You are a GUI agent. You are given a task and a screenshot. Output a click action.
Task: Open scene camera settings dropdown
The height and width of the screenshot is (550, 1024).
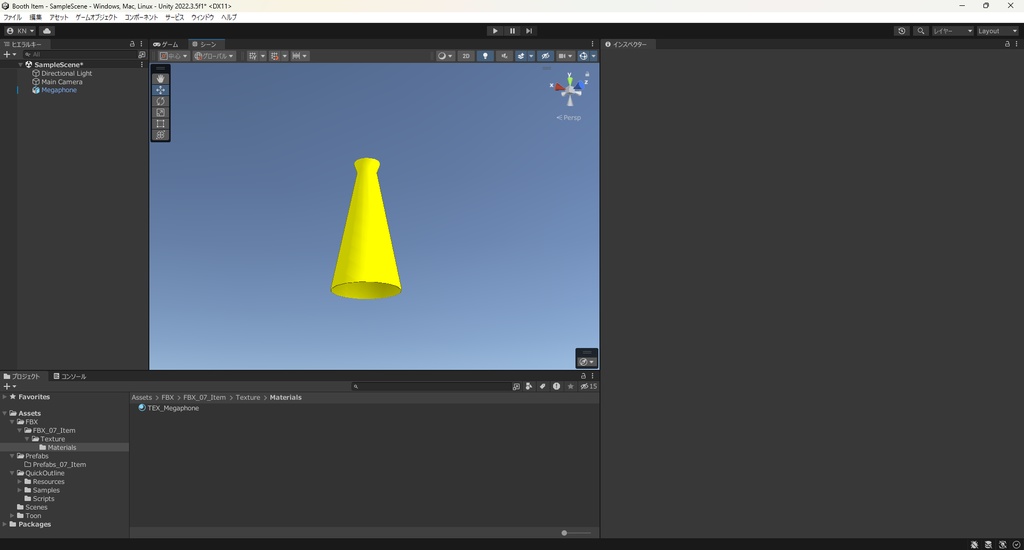click(x=565, y=56)
